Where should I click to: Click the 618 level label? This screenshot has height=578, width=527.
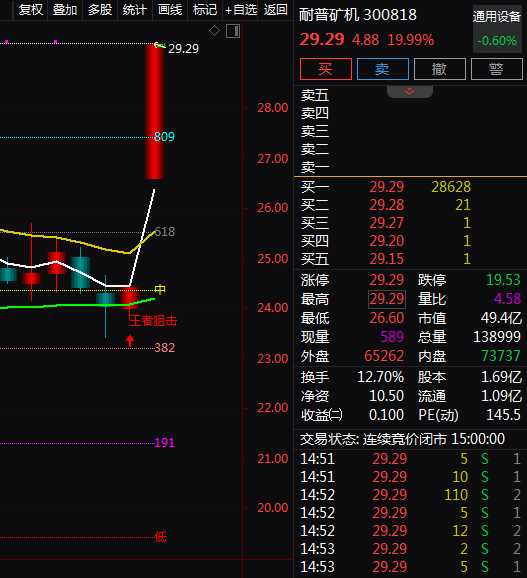click(164, 232)
